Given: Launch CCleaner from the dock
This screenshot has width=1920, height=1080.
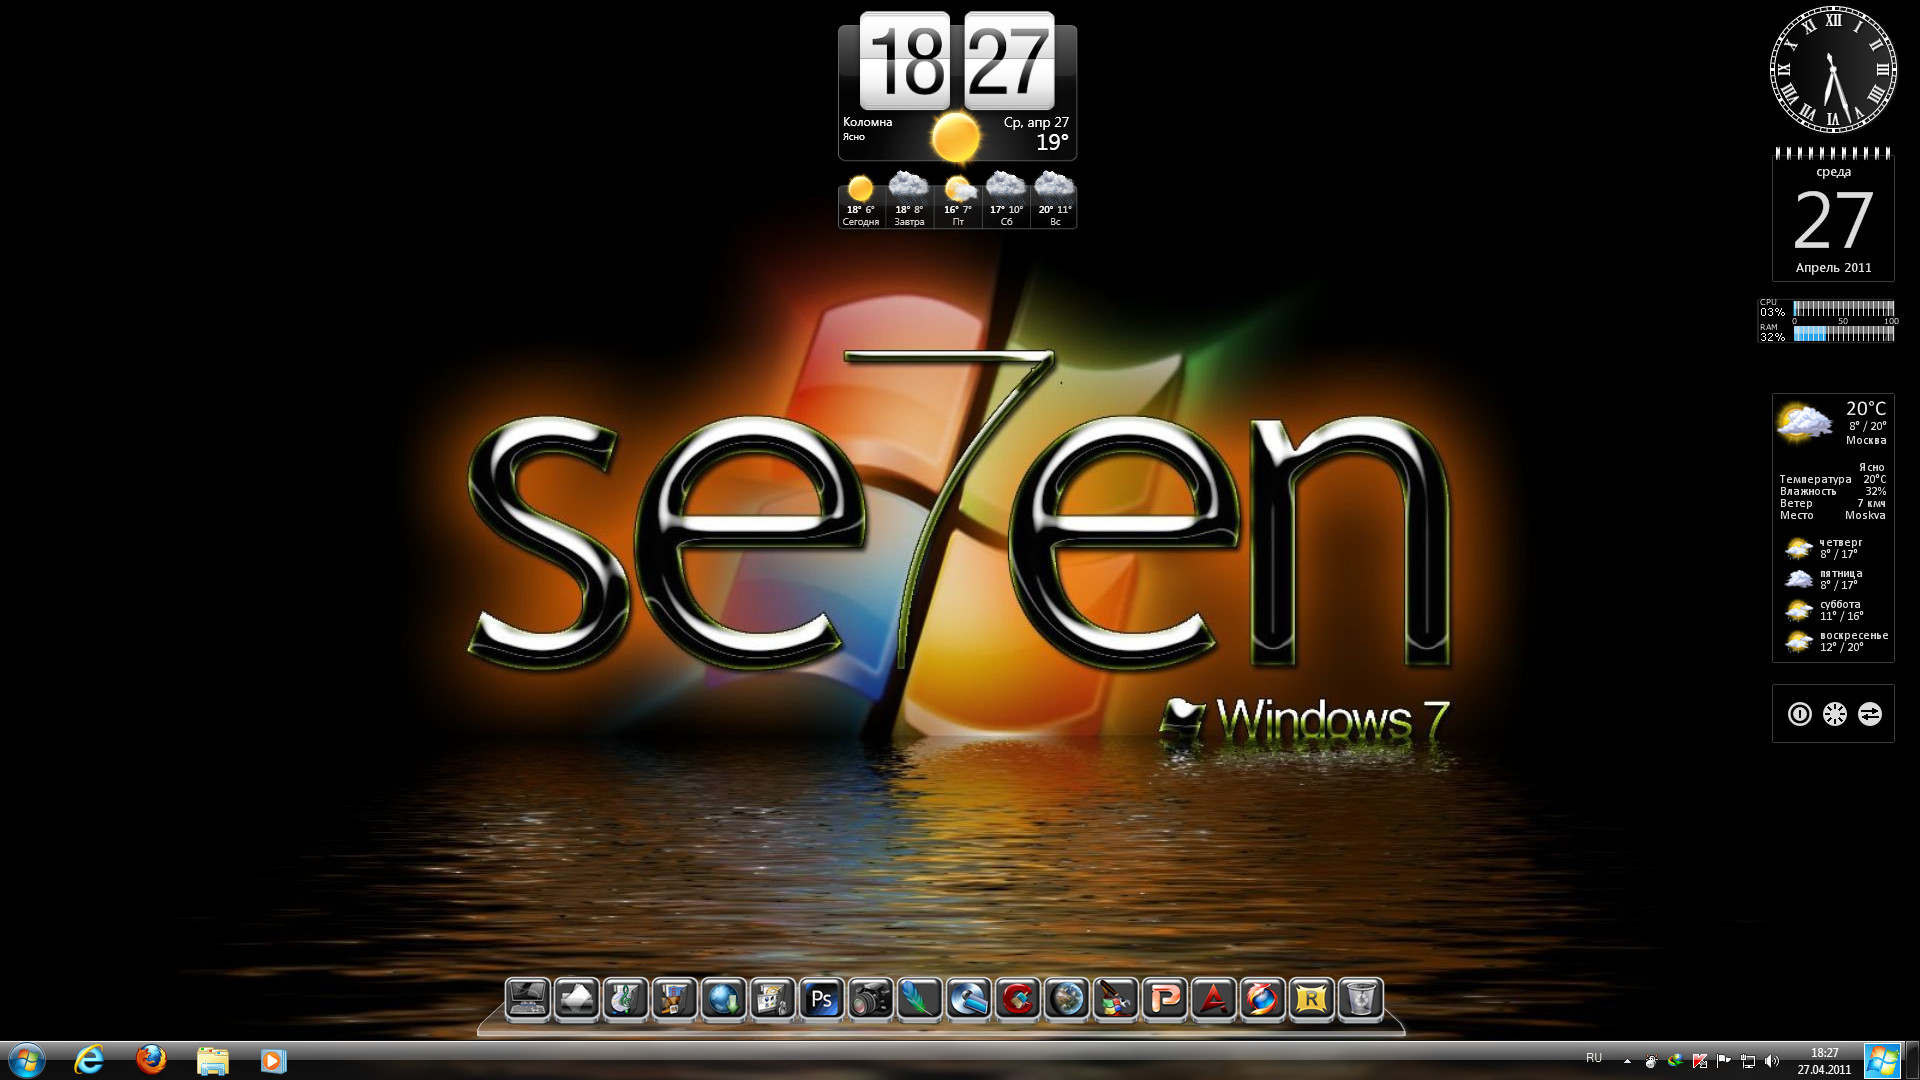Looking at the screenshot, I should point(1017,999).
